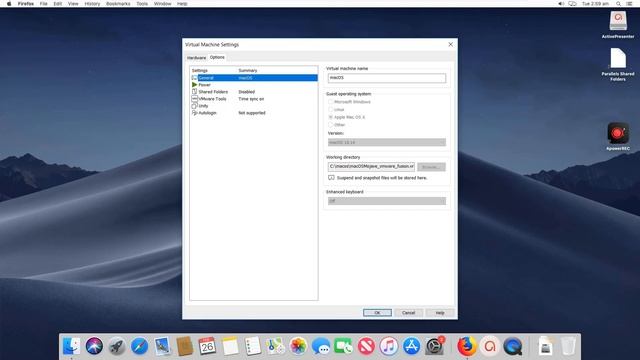Switch to the Hardware tab

click(x=196, y=58)
